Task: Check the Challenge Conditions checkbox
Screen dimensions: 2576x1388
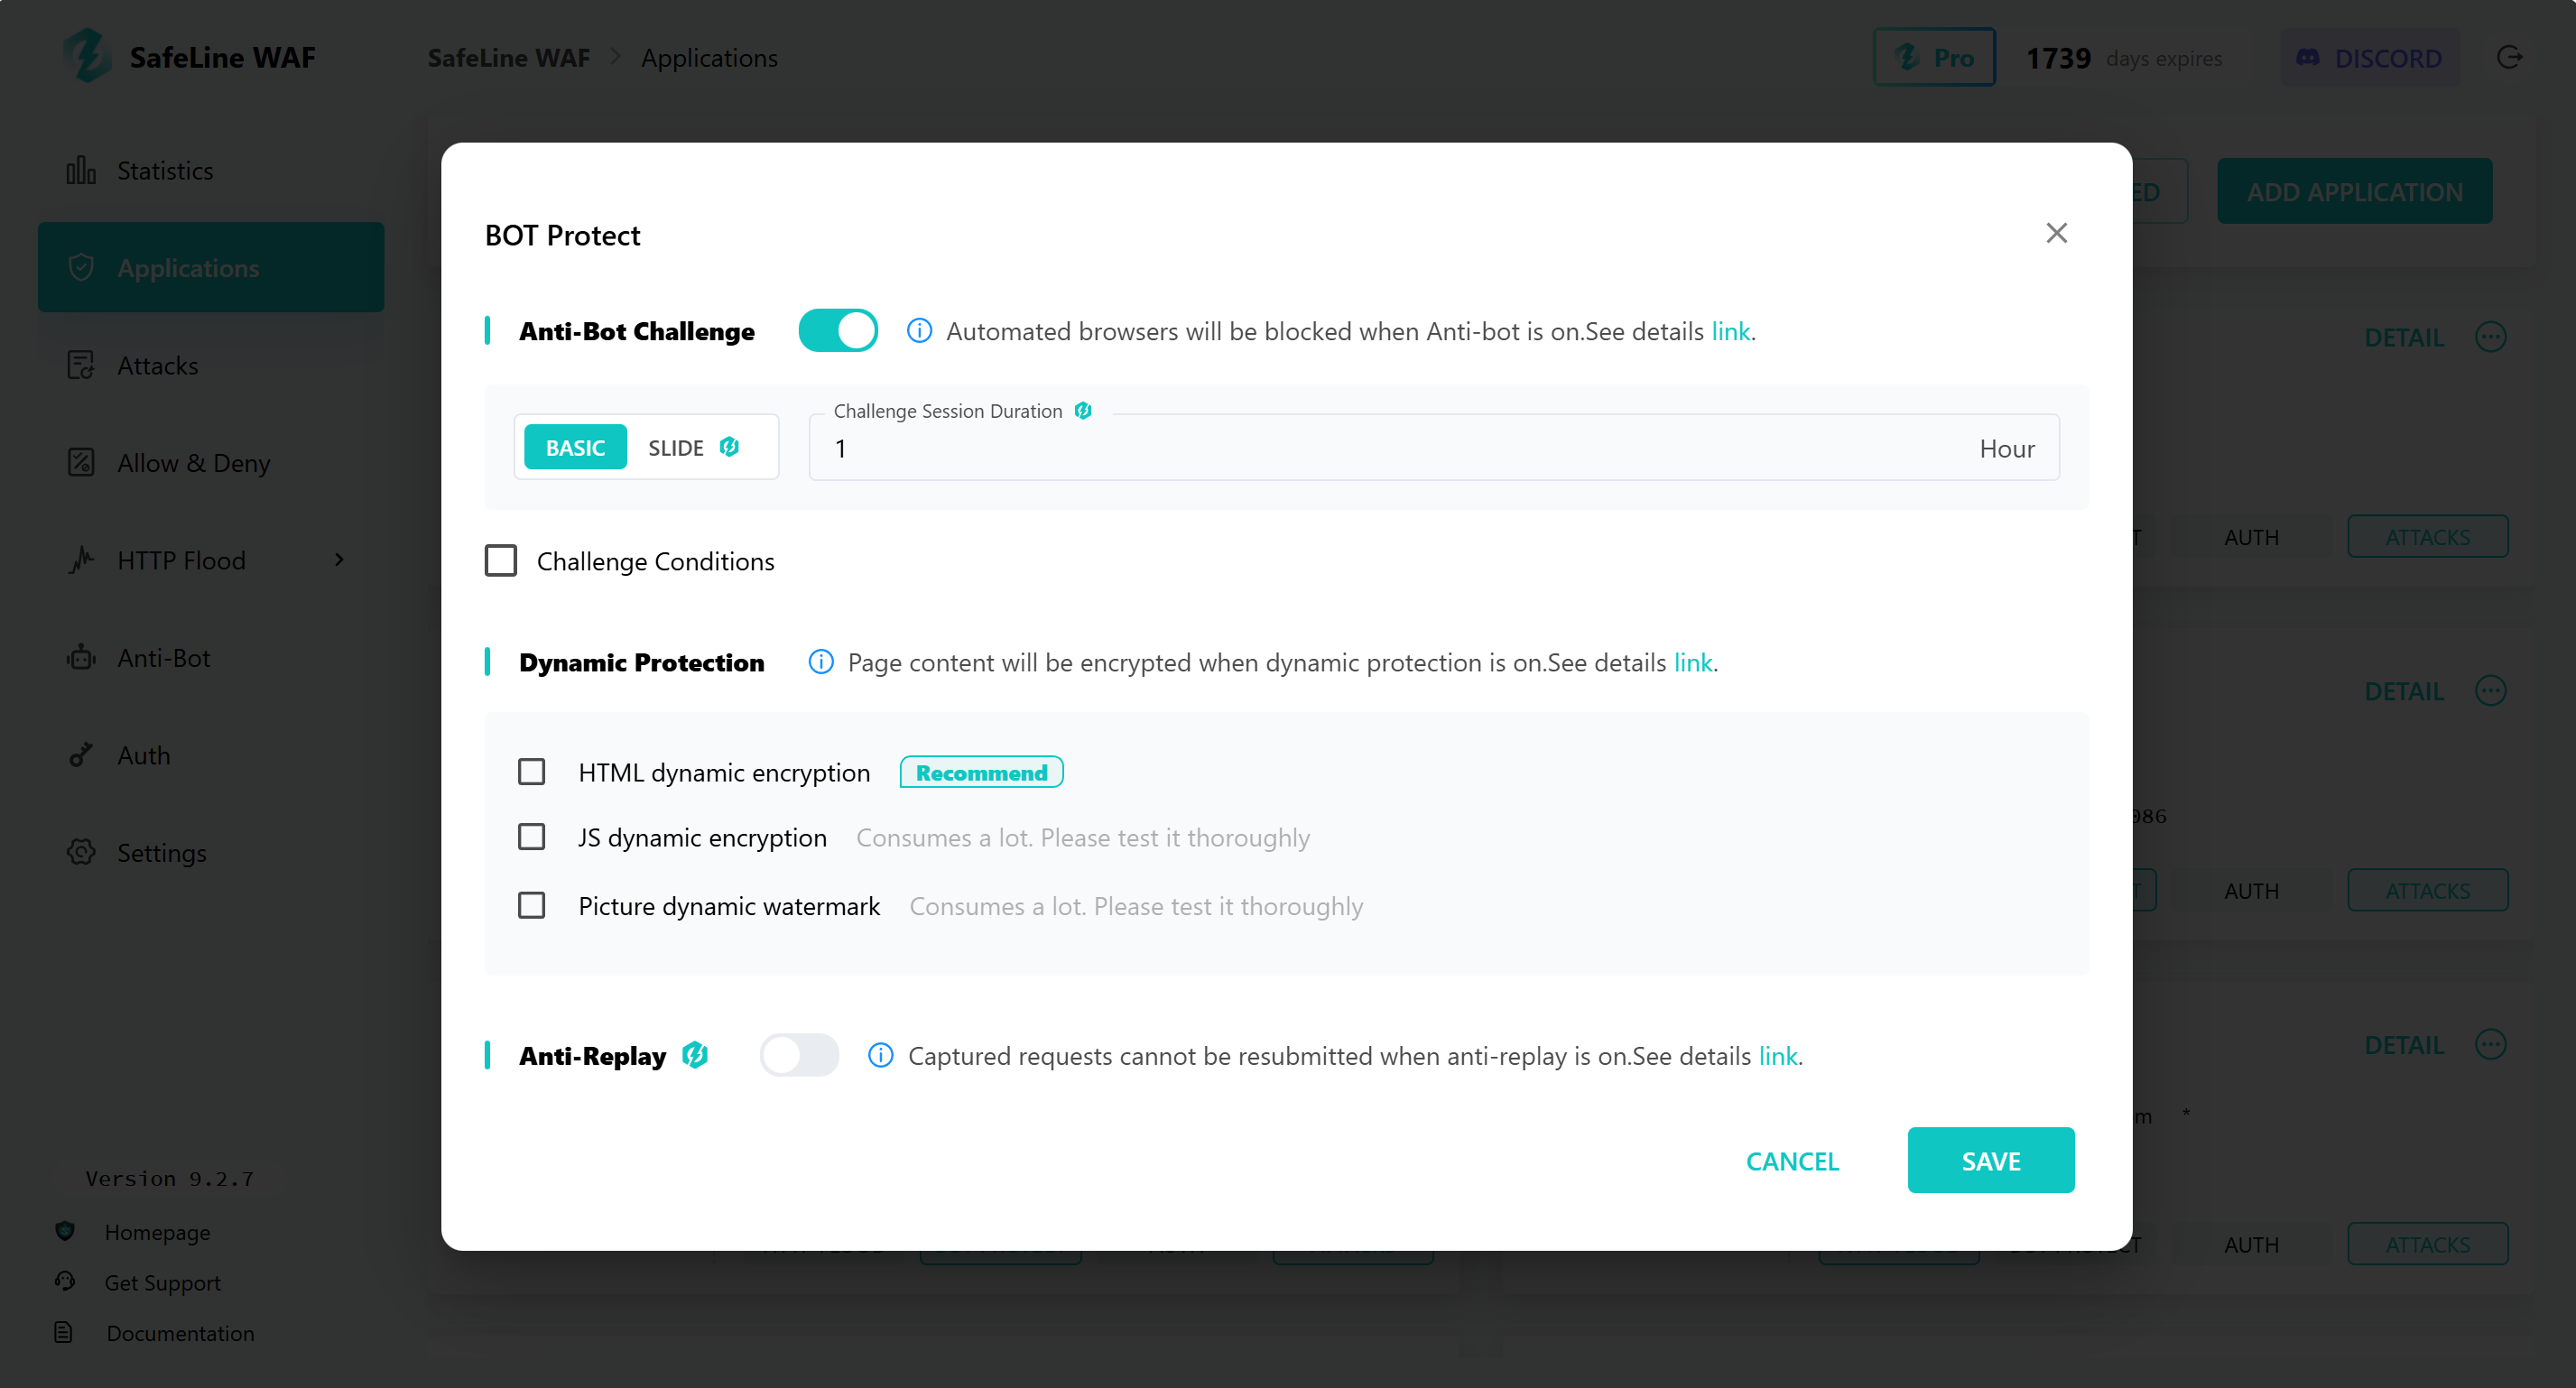Action: point(501,561)
